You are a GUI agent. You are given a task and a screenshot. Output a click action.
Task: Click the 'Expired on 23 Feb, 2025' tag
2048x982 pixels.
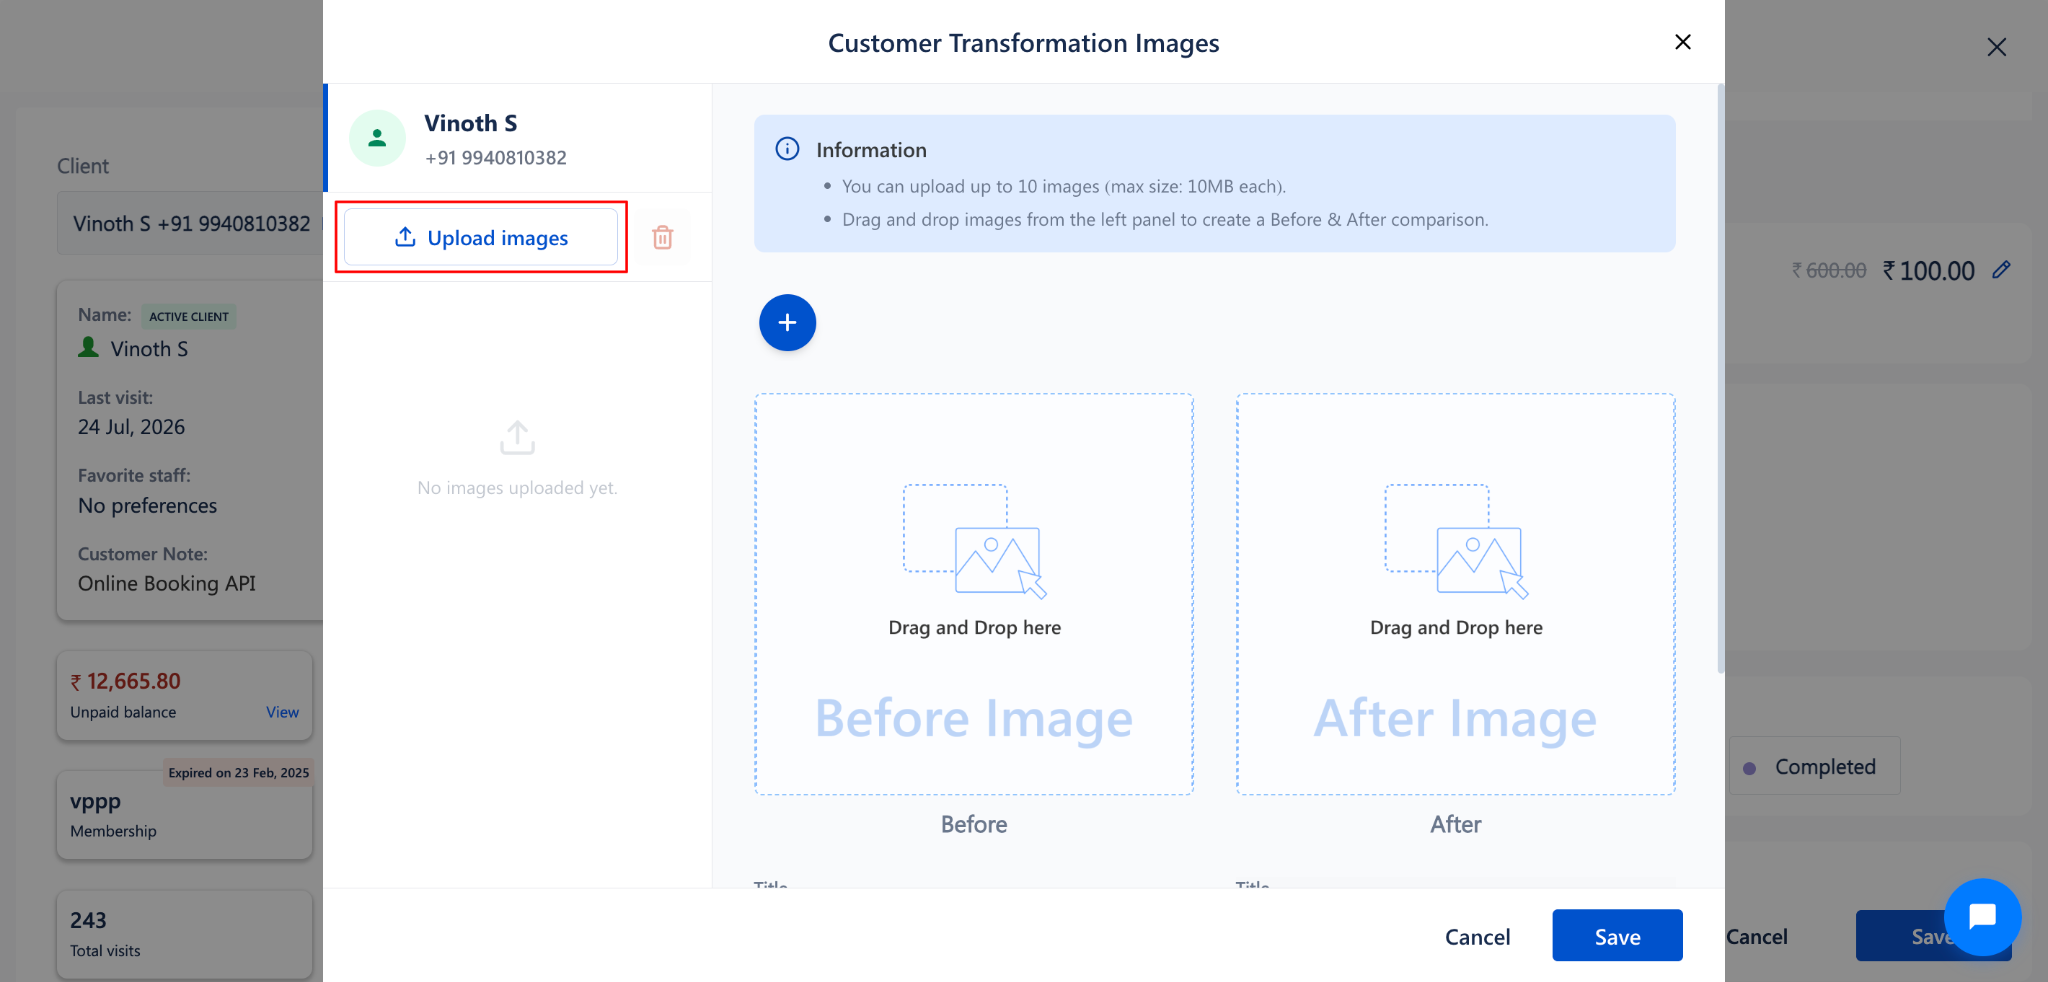point(239,773)
